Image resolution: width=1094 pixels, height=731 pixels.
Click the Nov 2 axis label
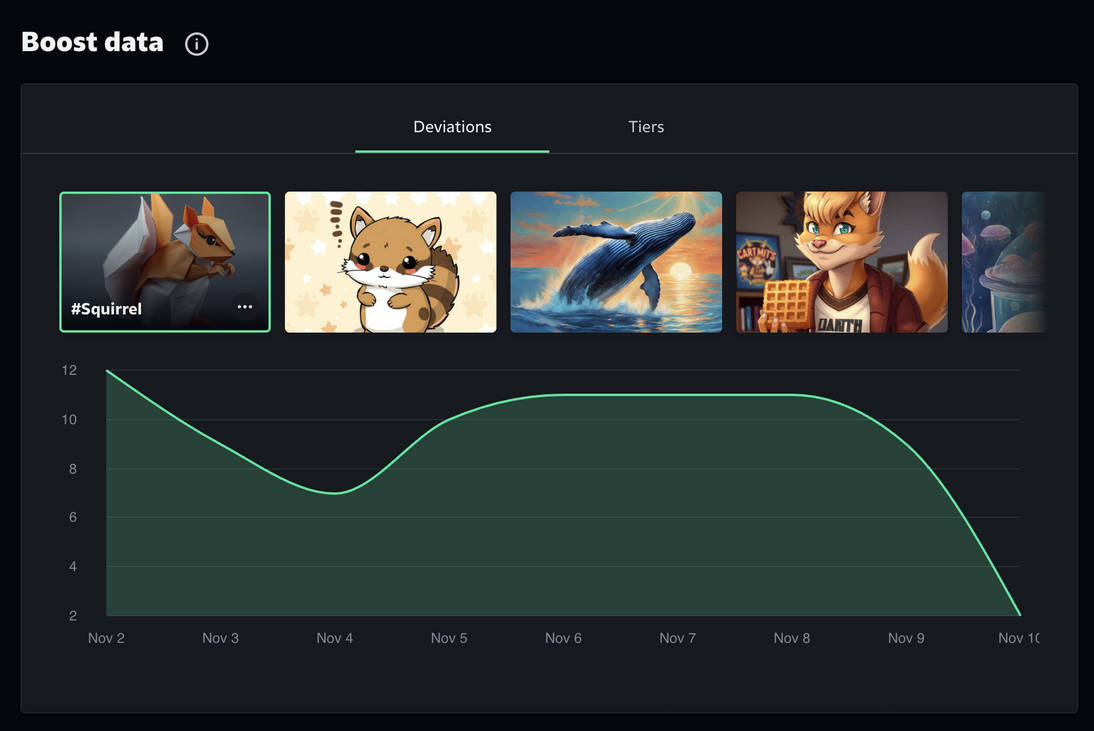106,638
